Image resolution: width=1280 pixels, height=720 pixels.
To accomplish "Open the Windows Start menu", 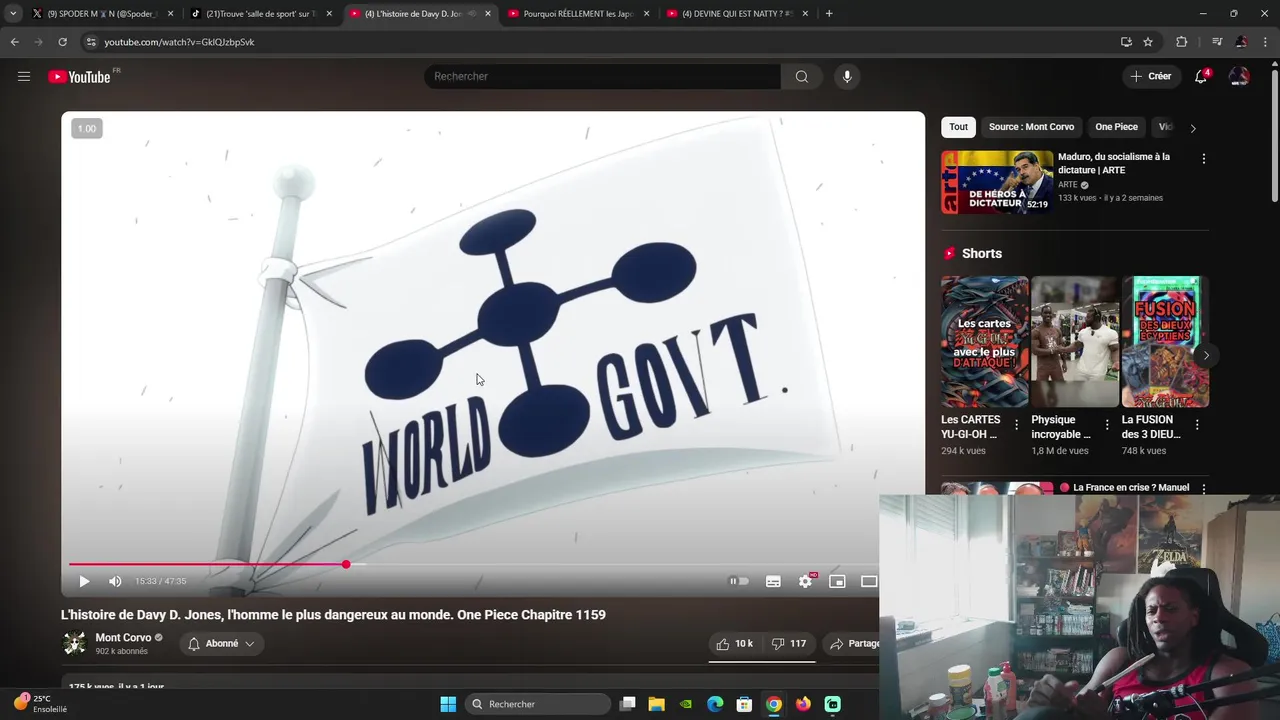I will point(448,704).
